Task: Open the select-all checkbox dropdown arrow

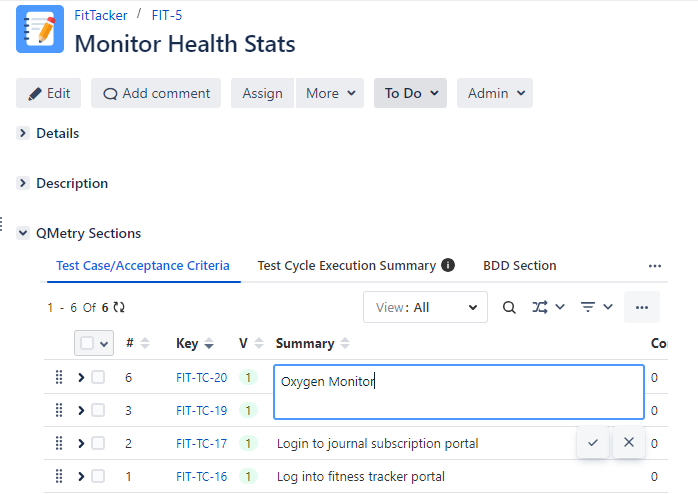Action: pos(104,344)
